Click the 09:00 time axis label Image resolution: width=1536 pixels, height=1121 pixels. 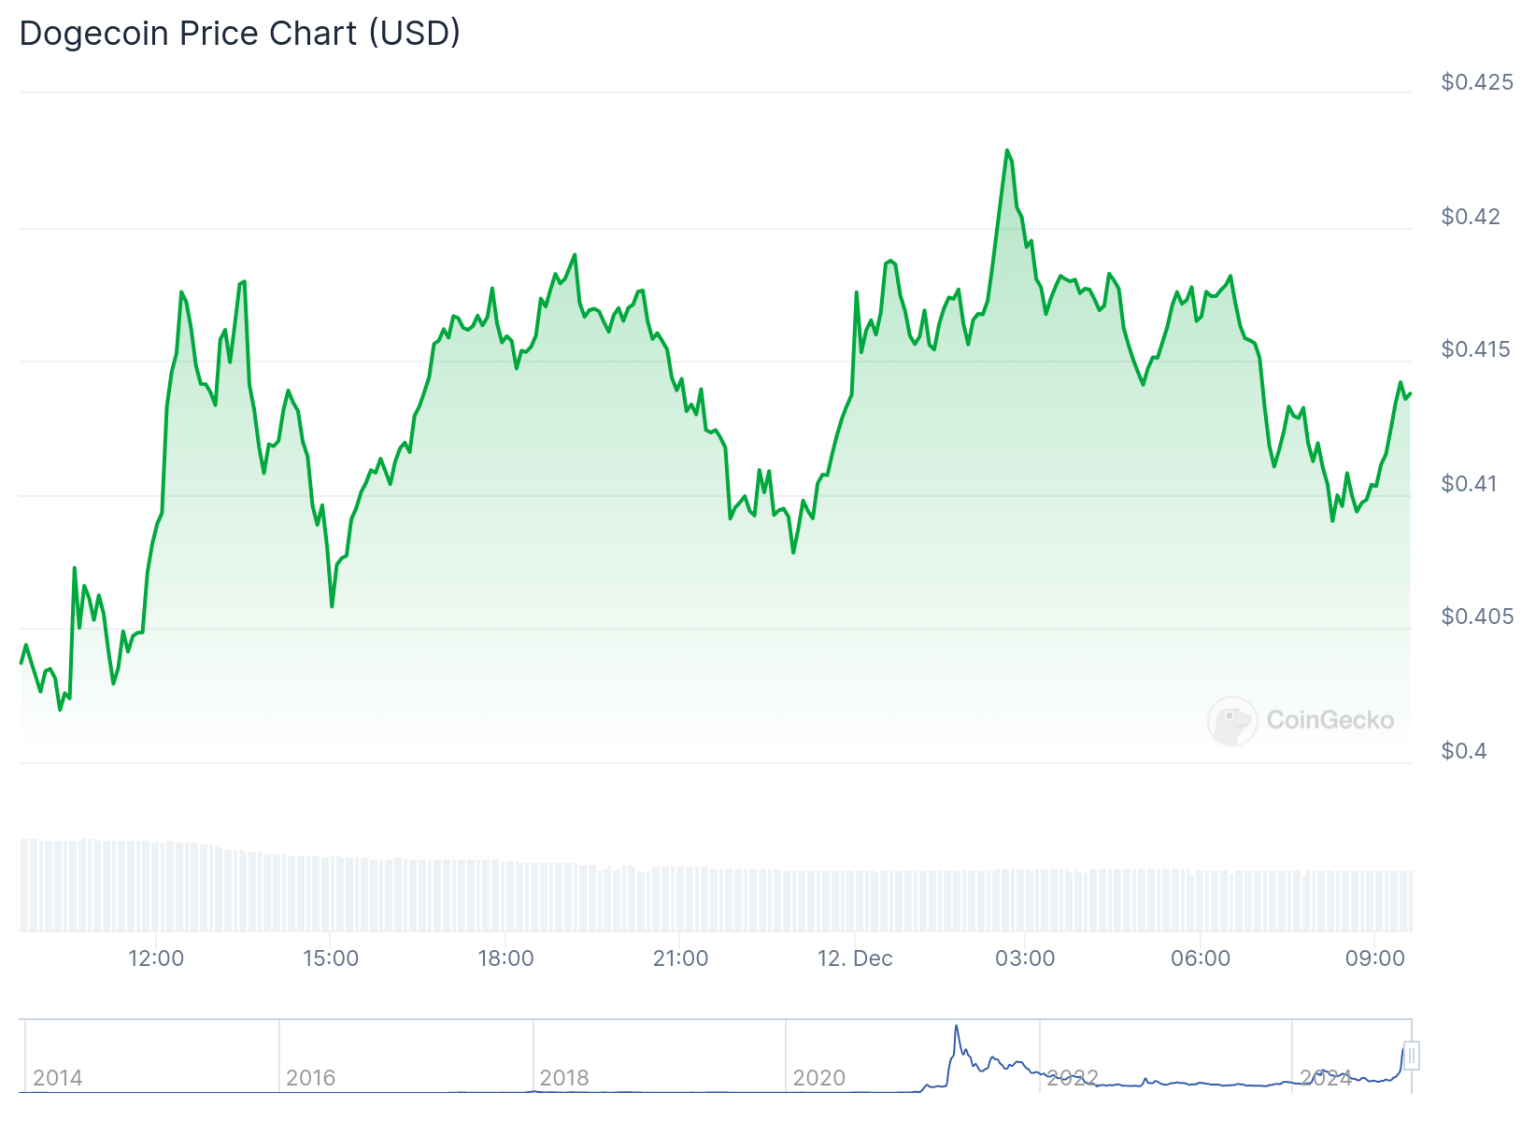click(1375, 958)
